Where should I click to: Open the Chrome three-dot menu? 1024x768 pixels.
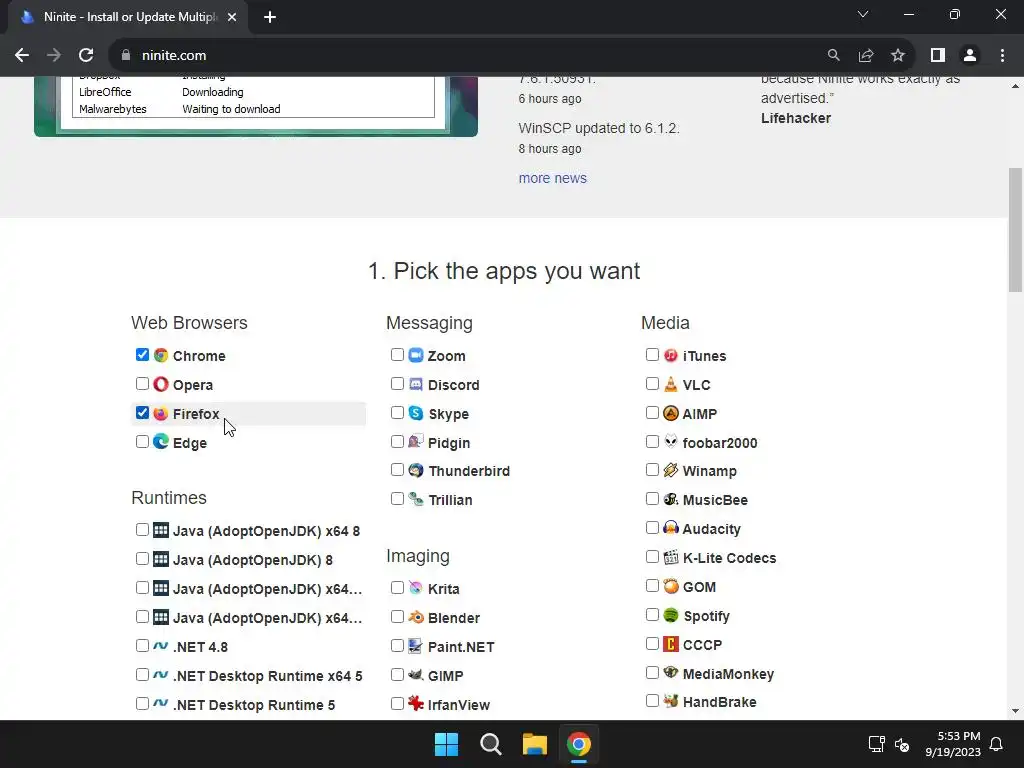[1002, 56]
